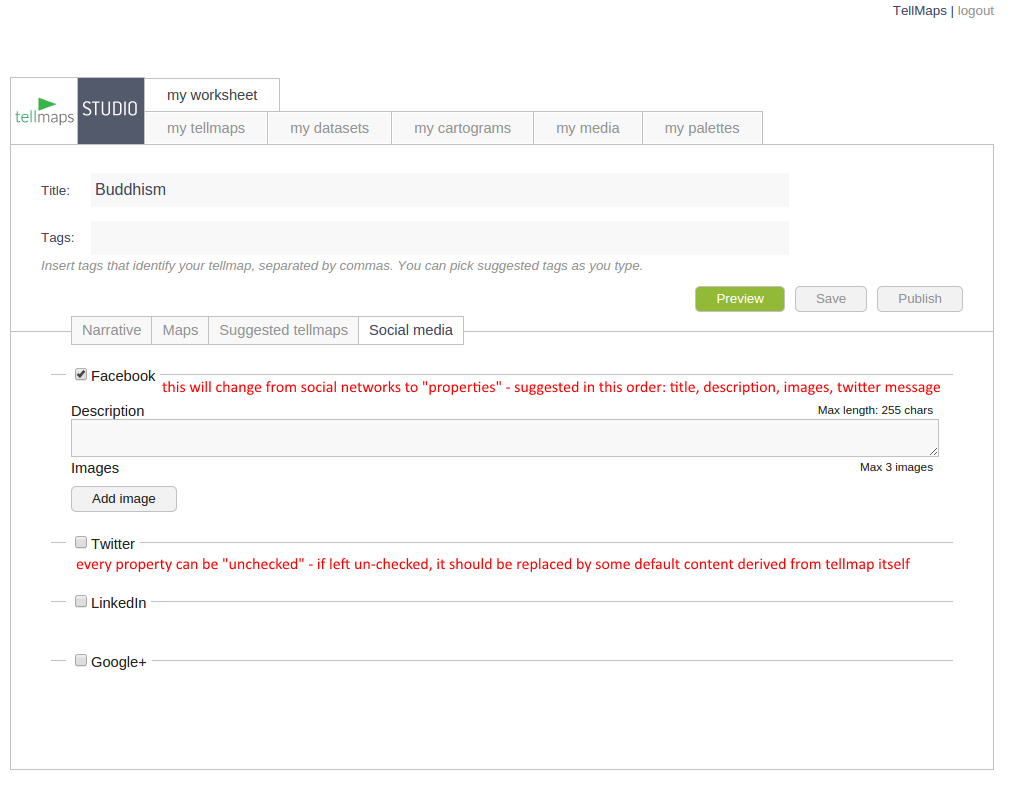This screenshot has height=797, width=1024.
Task: Focus the Facebook Description text area
Action: pos(504,438)
